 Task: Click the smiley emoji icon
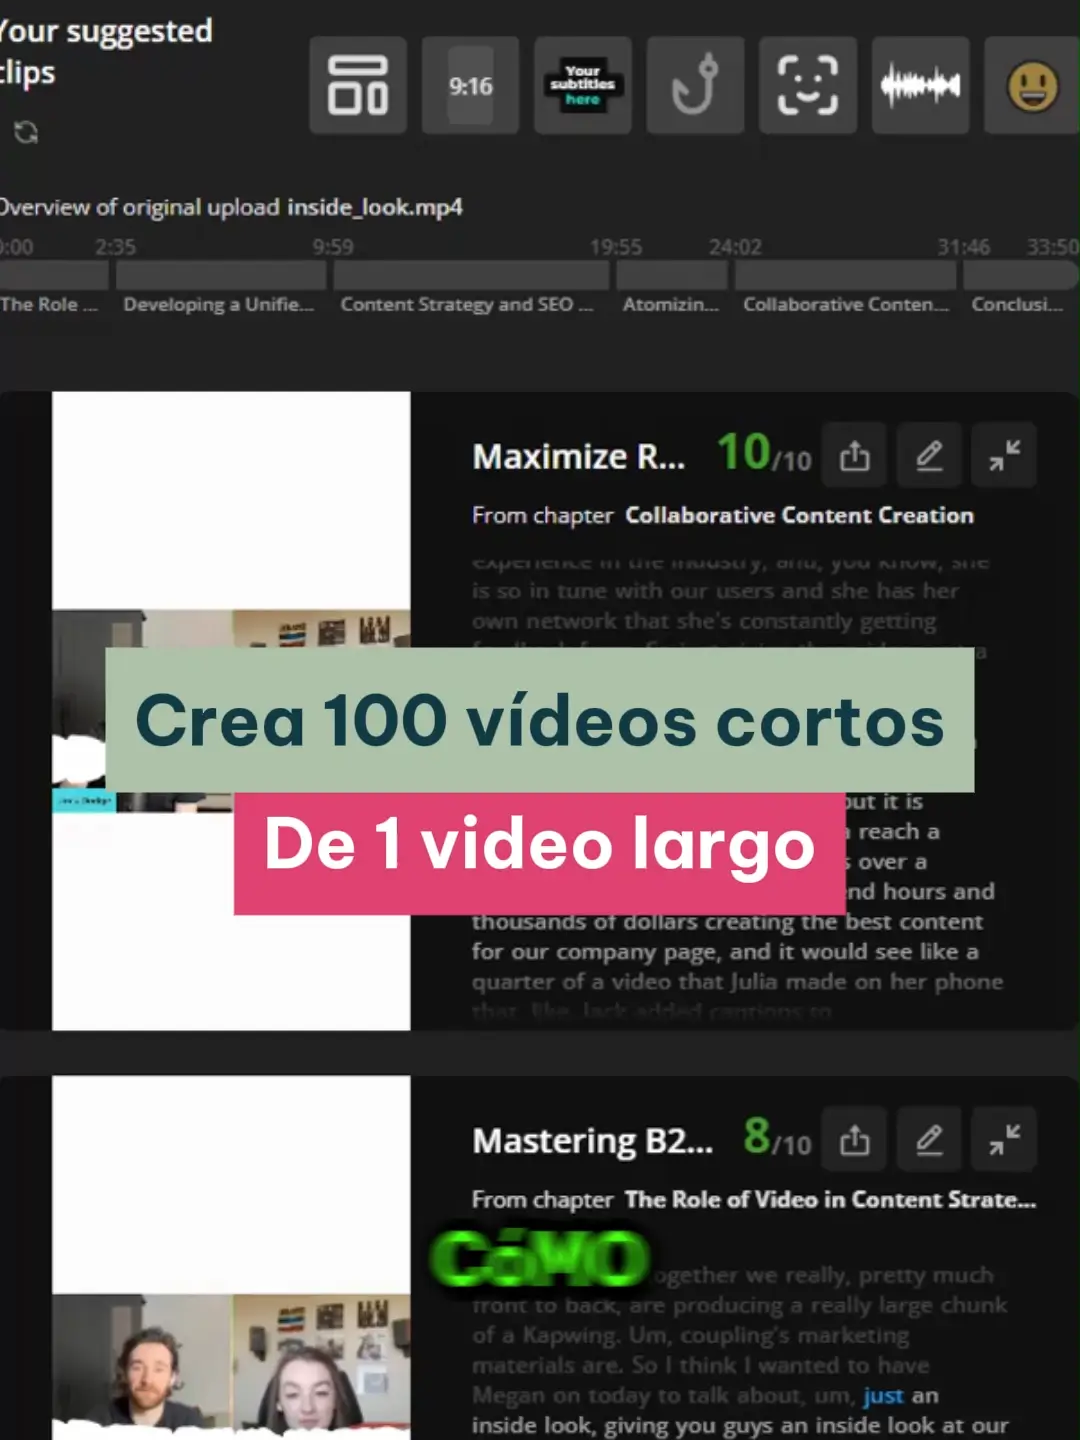pyautogui.click(x=1032, y=86)
